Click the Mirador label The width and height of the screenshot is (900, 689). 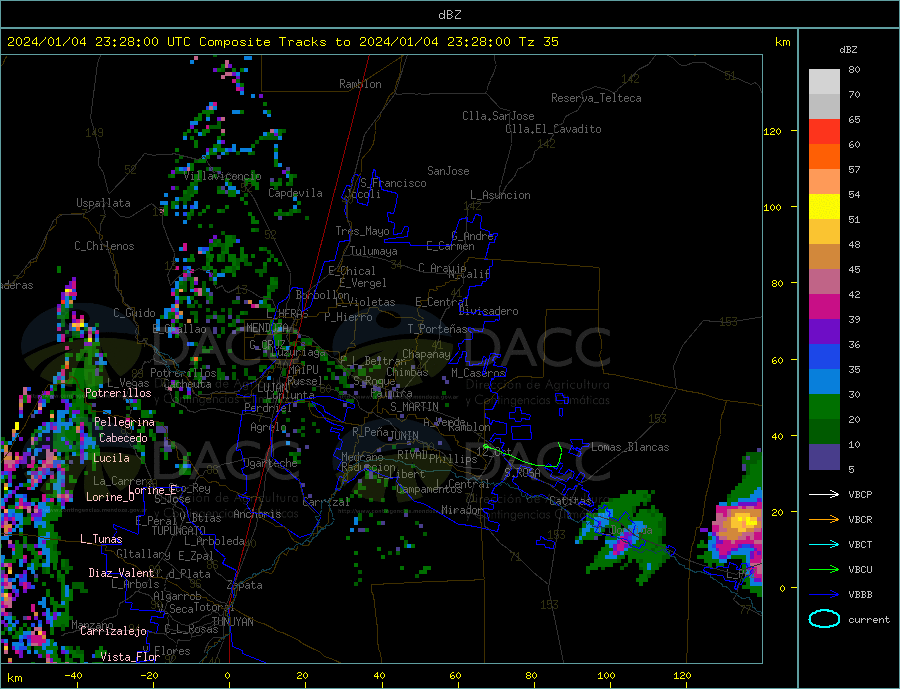click(462, 510)
